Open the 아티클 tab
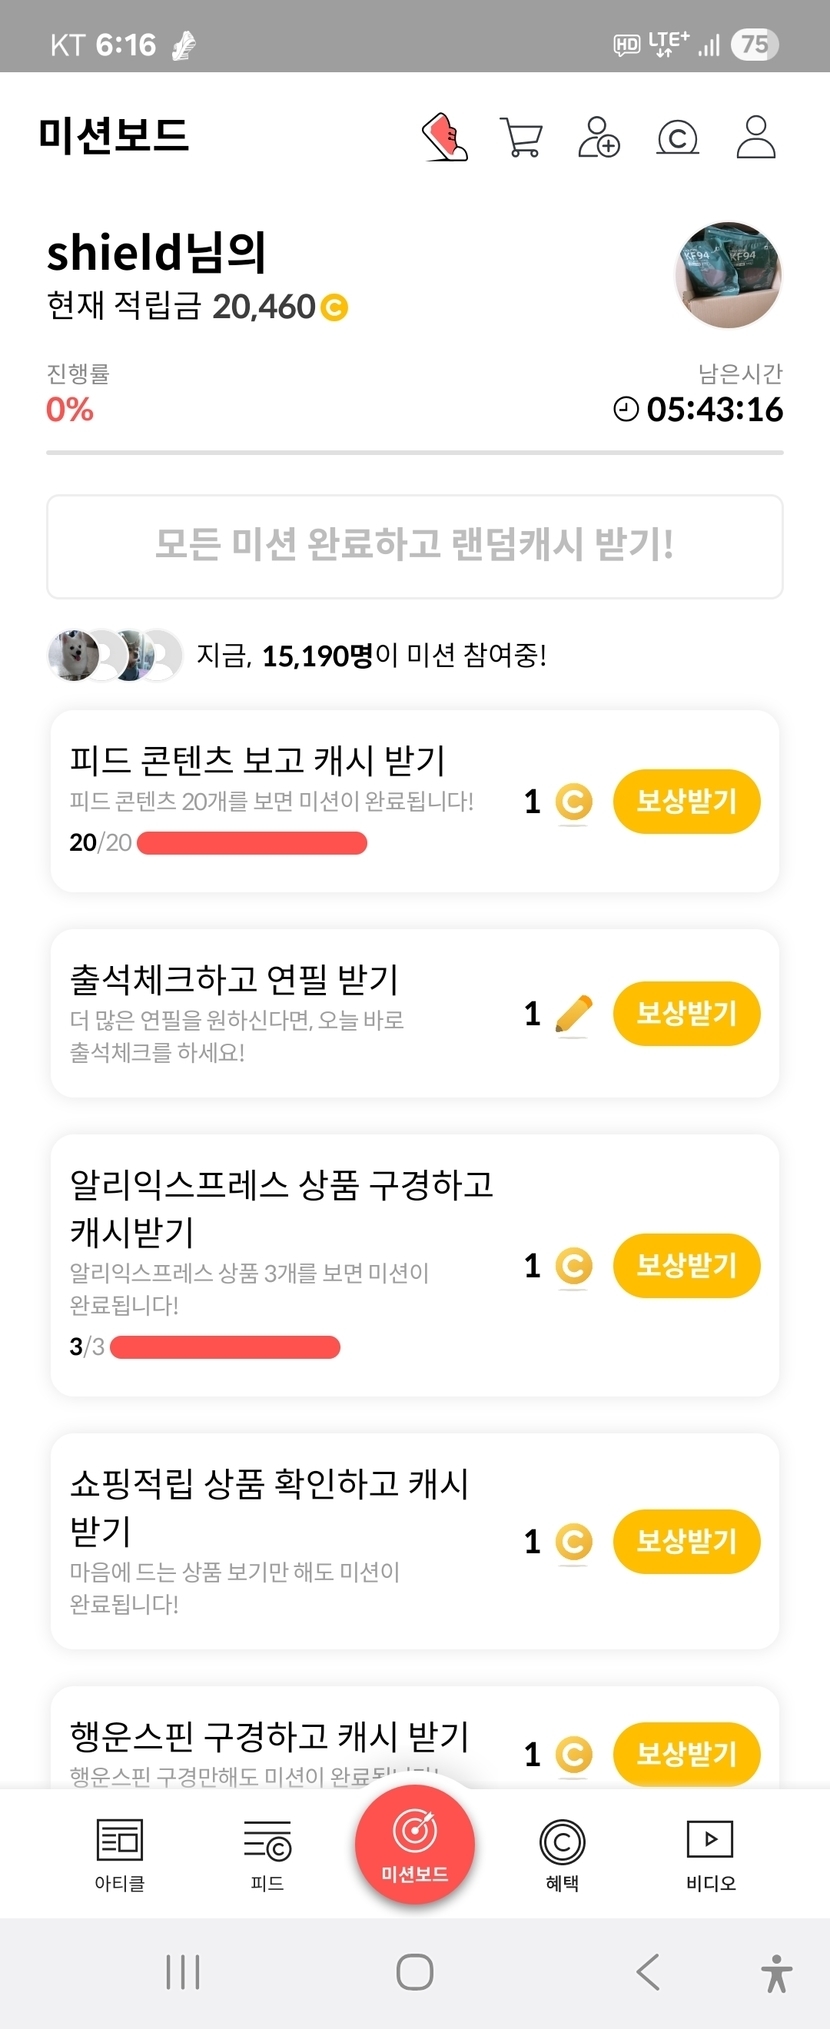This screenshot has height=2029, width=830. (120, 1853)
